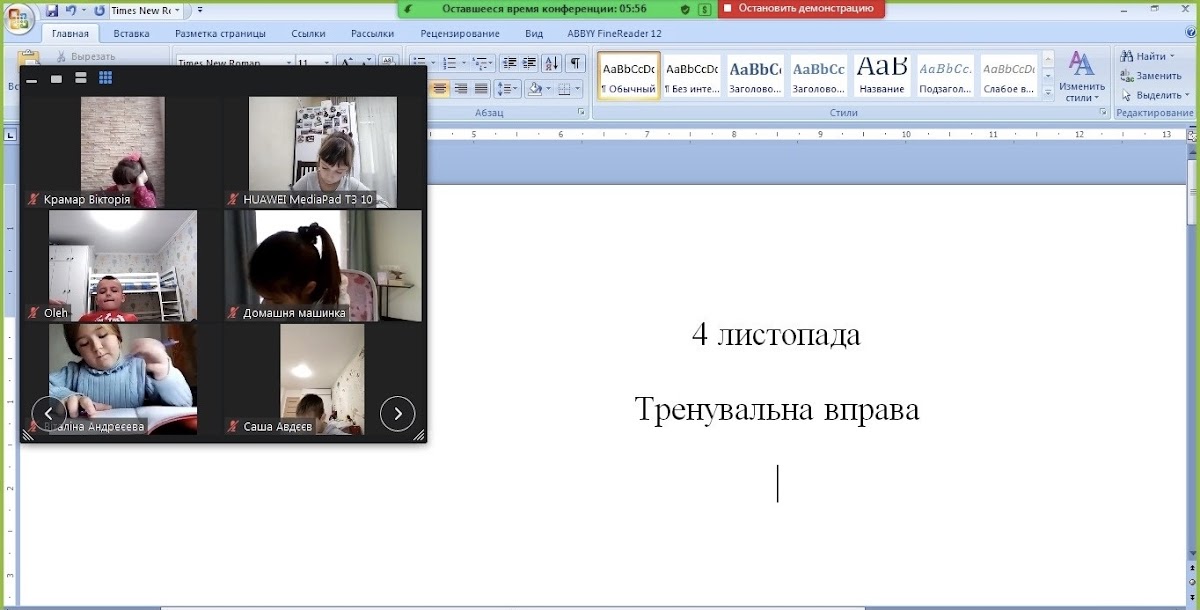Toggle align text right
This screenshot has height=610, width=1200.
point(461,89)
